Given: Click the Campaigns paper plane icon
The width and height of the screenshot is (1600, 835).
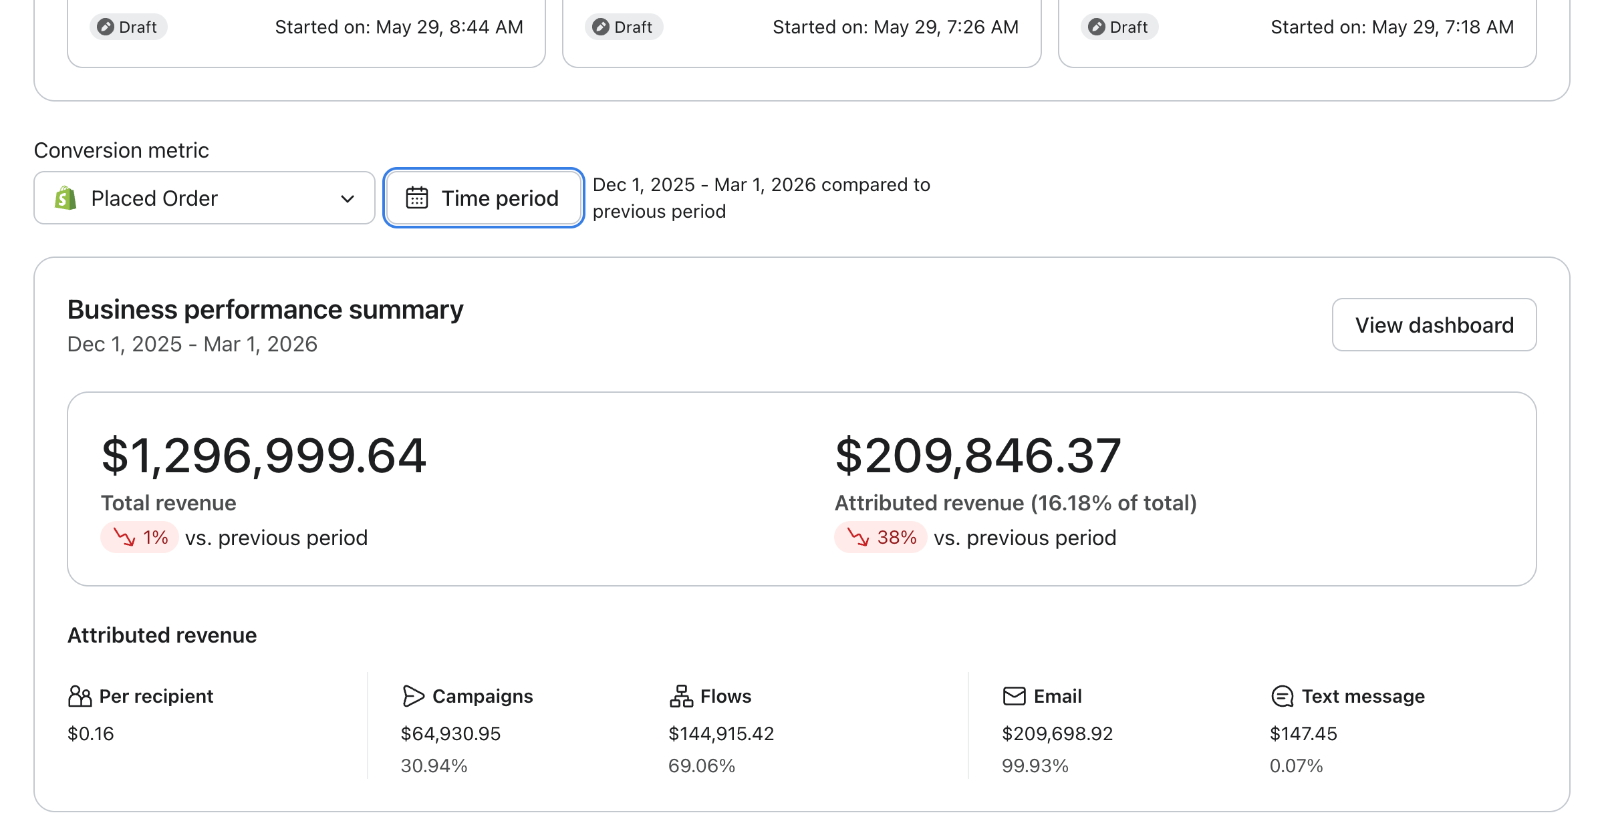Looking at the screenshot, I should (413, 696).
